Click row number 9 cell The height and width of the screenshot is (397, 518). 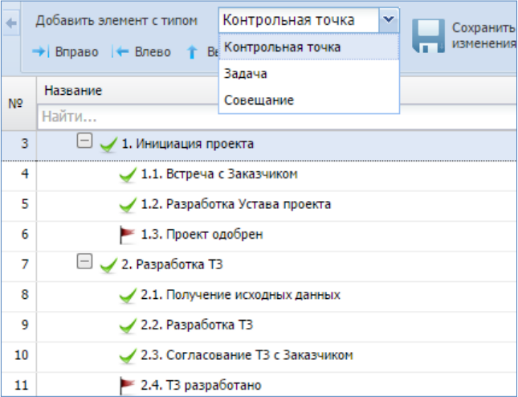[19, 326]
